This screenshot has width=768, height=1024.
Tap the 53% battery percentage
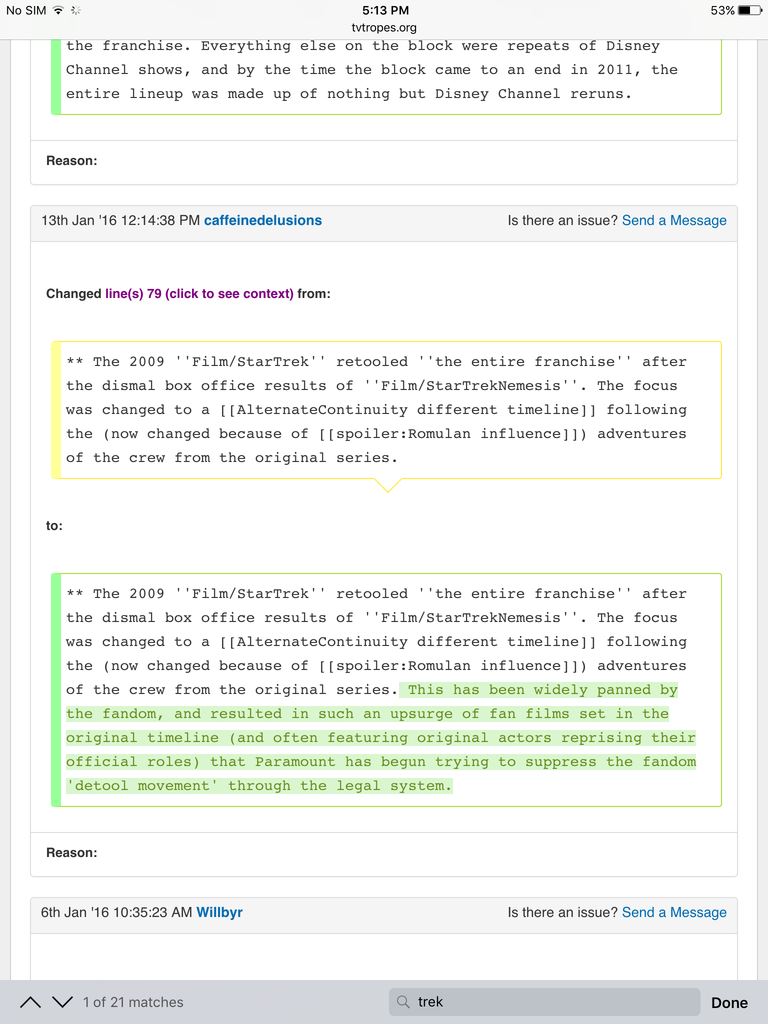click(722, 10)
